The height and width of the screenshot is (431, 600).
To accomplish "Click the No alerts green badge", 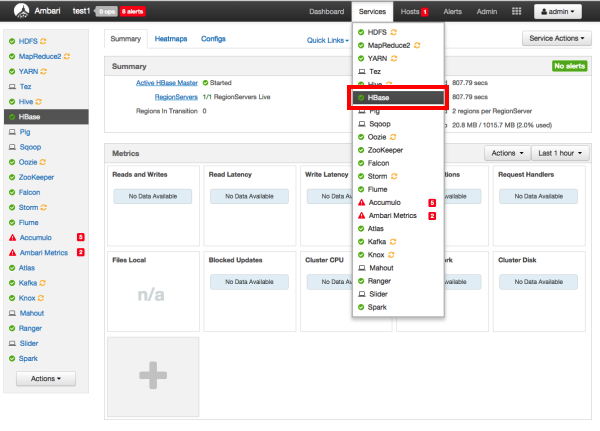I will pos(569,66).
